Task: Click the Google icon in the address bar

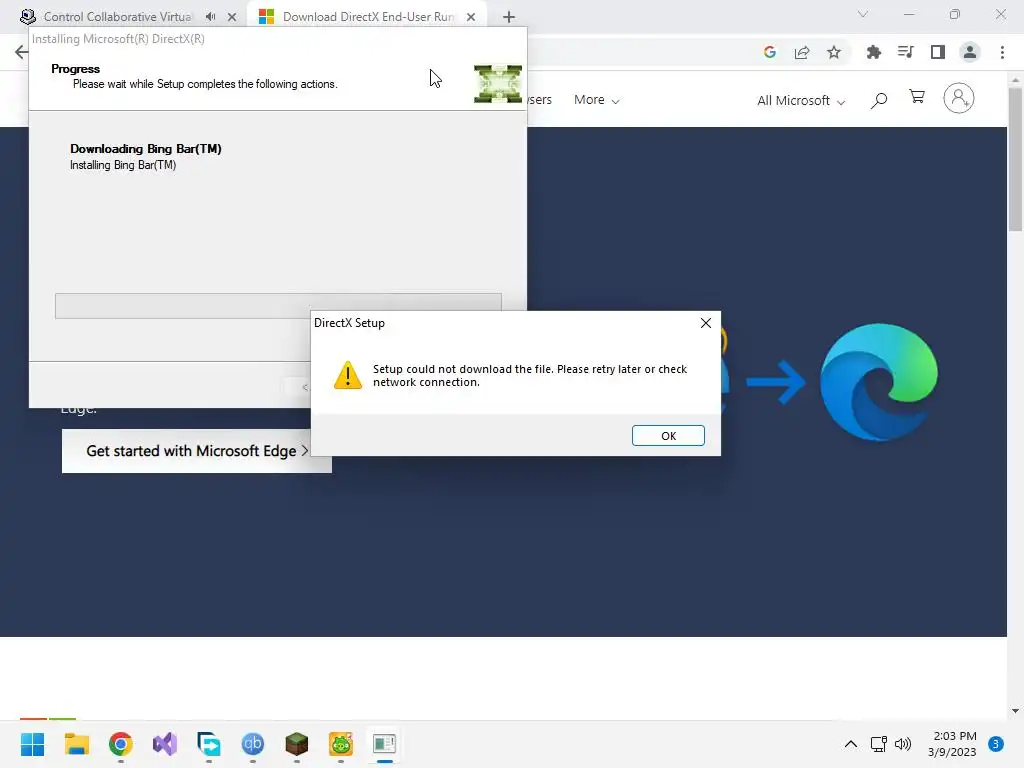Action: (x=770, y=52)
